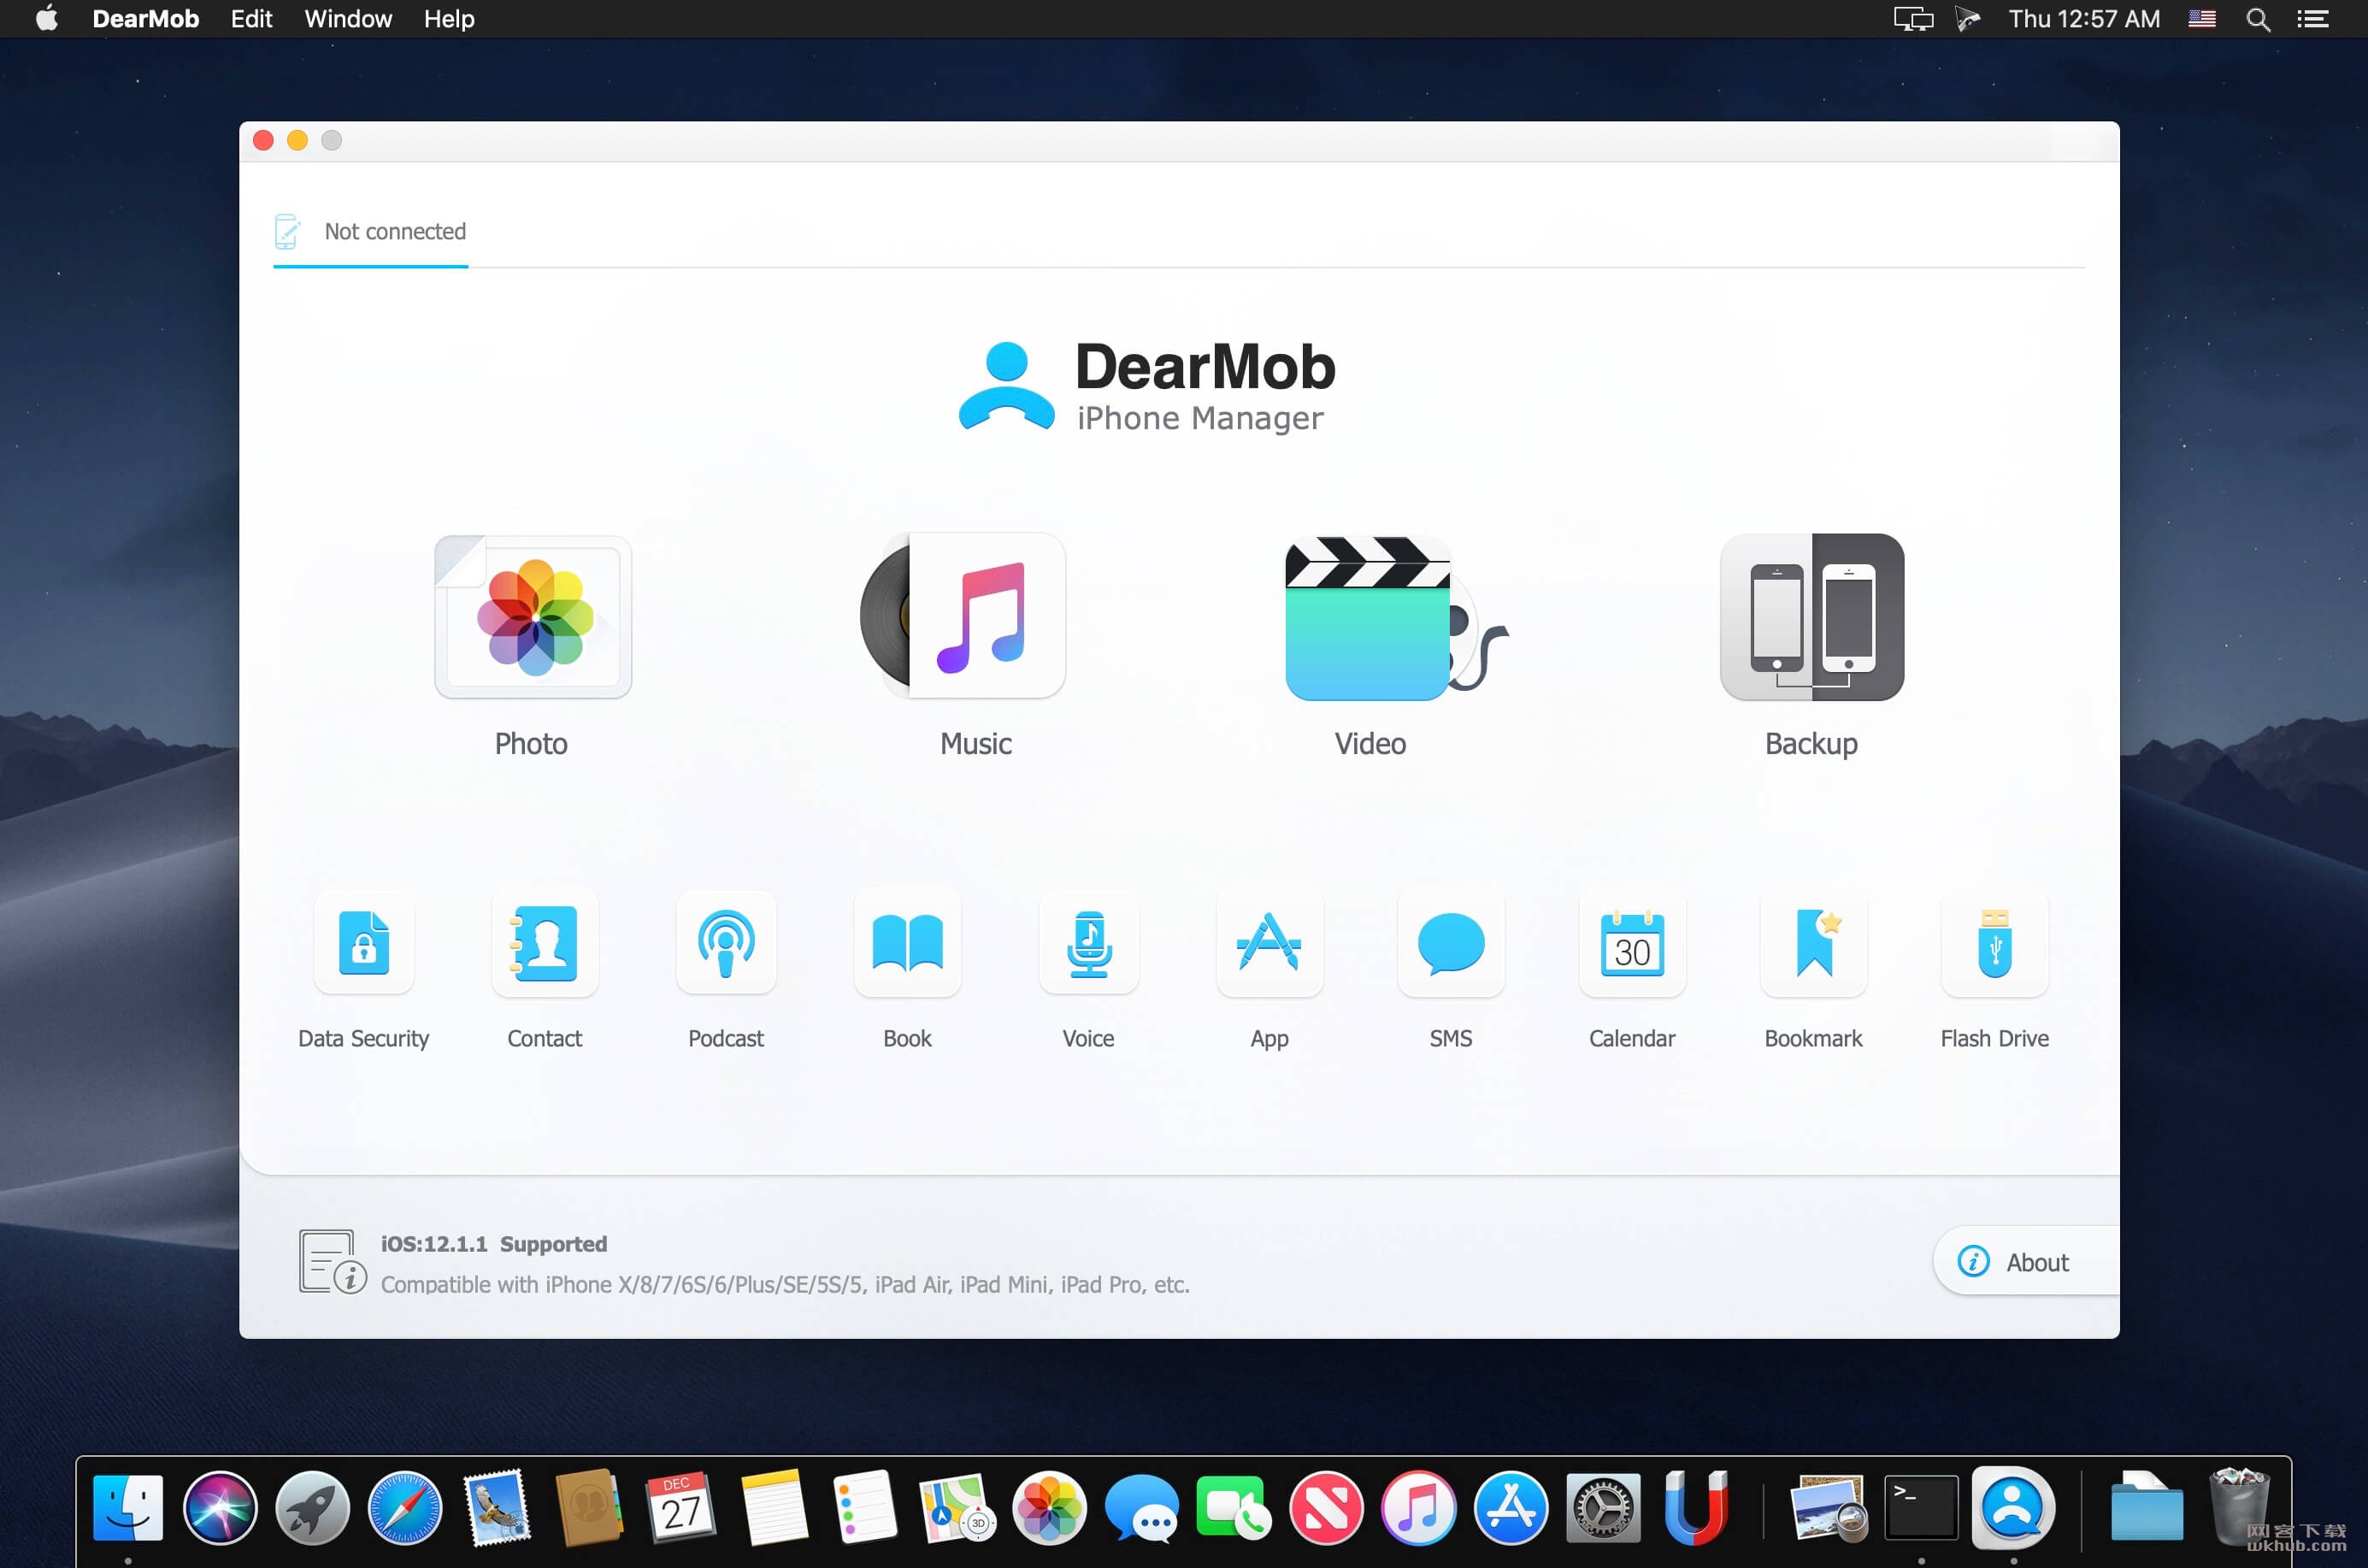Image resolution: width=2368 pixels, height=1568 pixels.
Task: Click the 'iOS:12.1.1 Supported' text
Action: 494,1244
